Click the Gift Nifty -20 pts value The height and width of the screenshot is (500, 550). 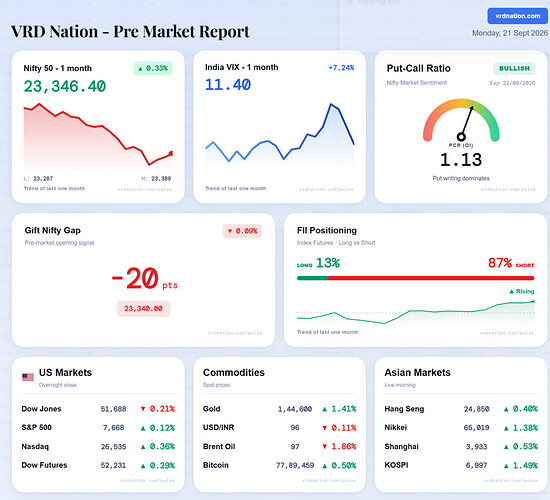click(x=145, y=279)
